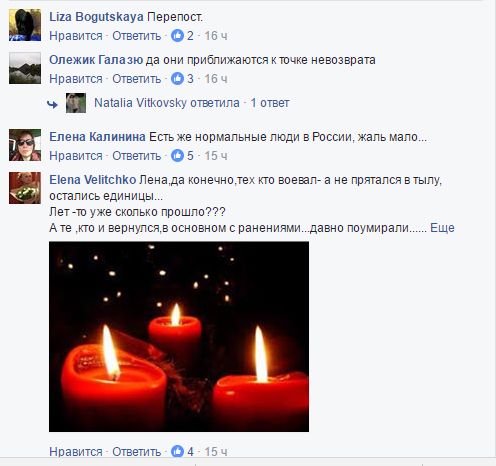View the likes icon under the candle photo comment

[177, 452]
